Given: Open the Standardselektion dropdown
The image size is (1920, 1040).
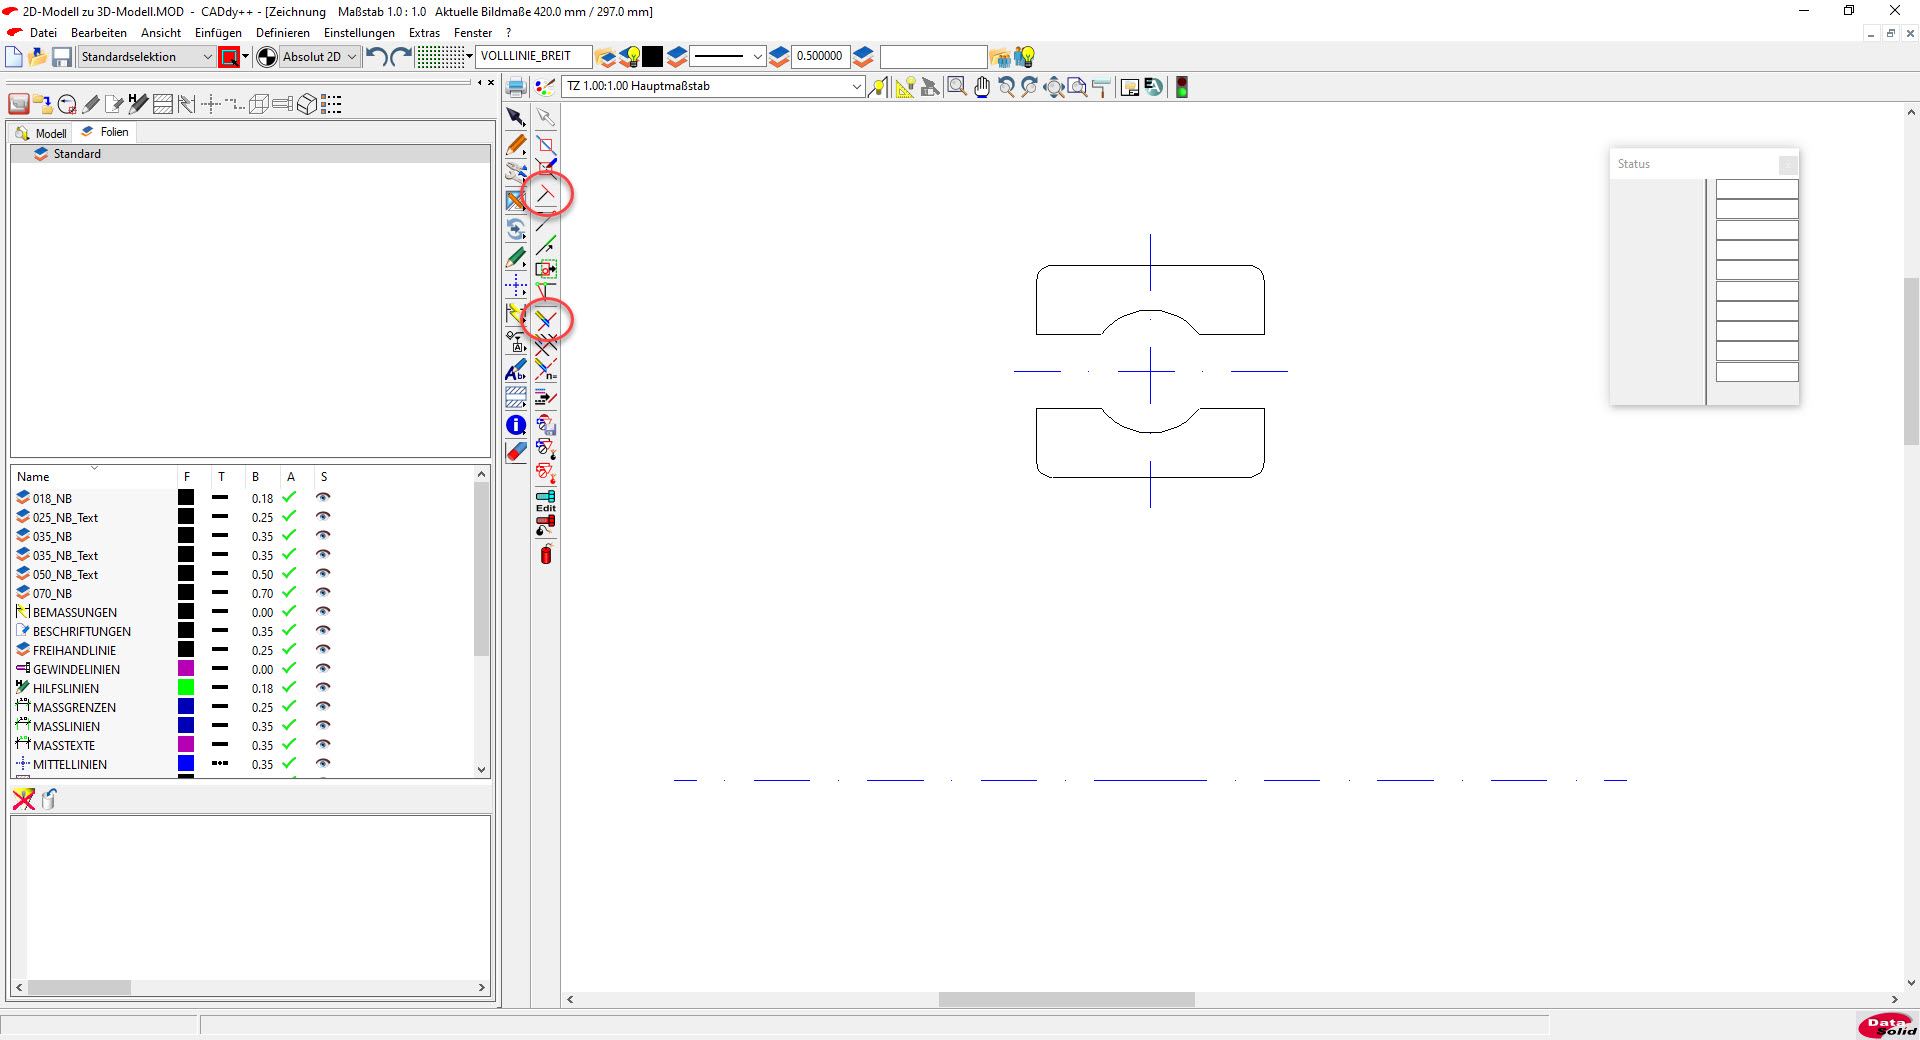Looking at the screenshot, I should point(207,57).
